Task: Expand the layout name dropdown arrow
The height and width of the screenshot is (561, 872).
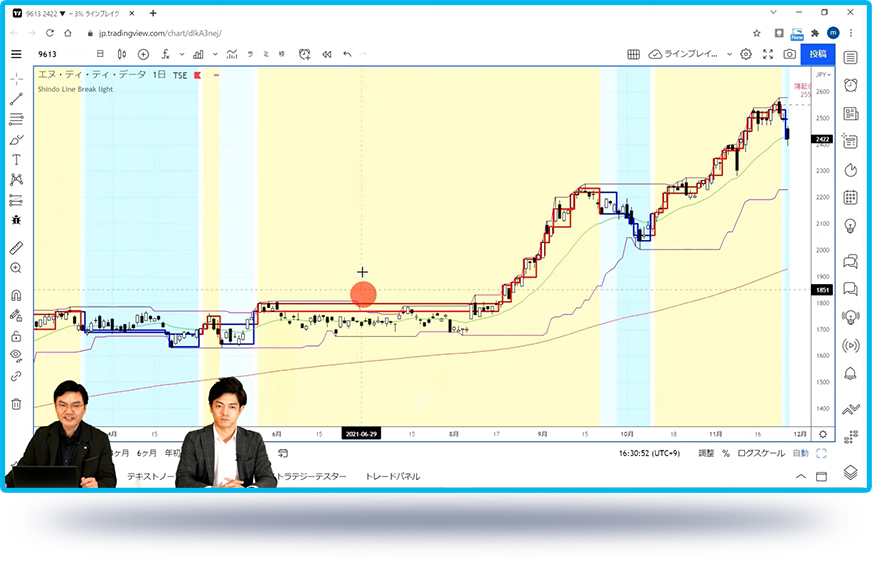Action: (729, 54)
